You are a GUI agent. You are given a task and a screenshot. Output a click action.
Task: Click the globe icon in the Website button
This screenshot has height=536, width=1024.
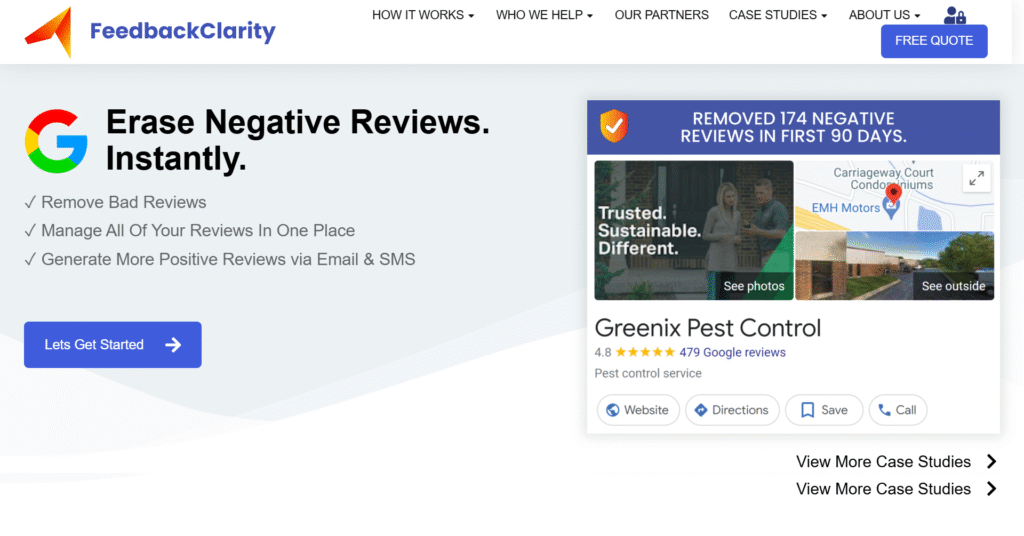click(x=613, y=410)
